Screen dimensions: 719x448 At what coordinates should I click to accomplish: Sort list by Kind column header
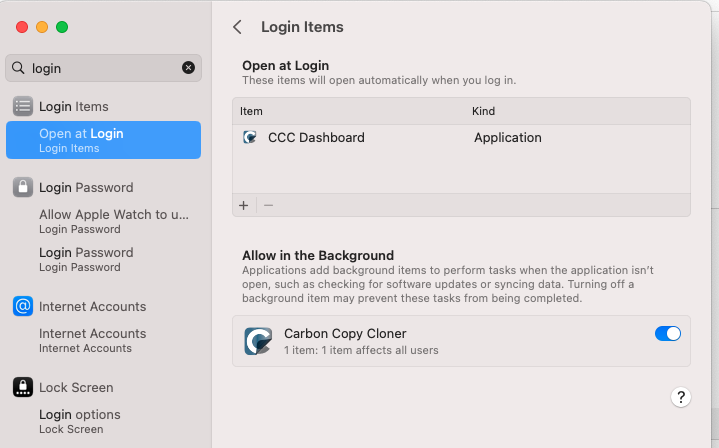tap(483, 111)
